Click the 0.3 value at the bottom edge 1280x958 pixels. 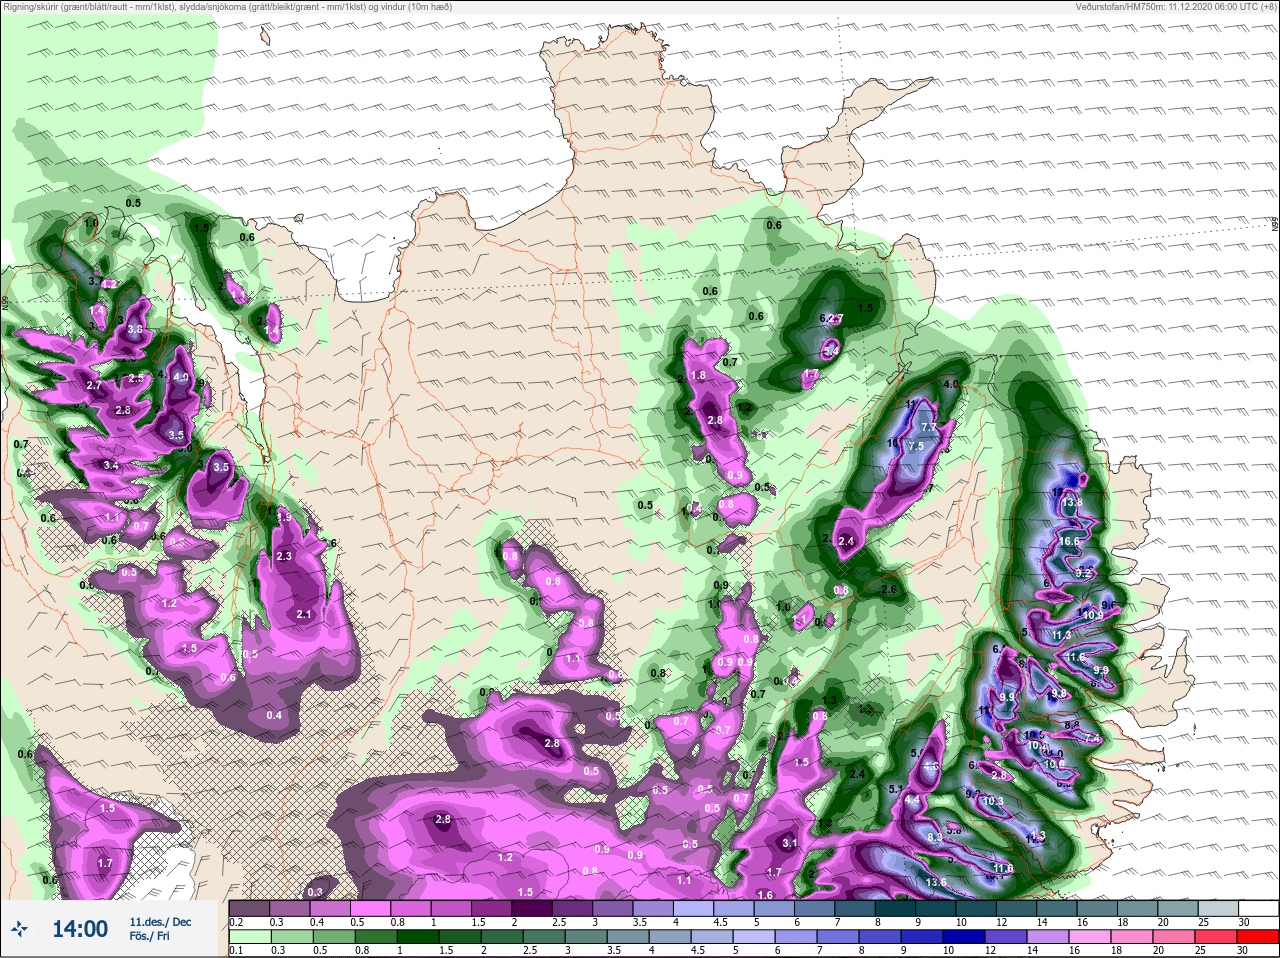(315, 891)
